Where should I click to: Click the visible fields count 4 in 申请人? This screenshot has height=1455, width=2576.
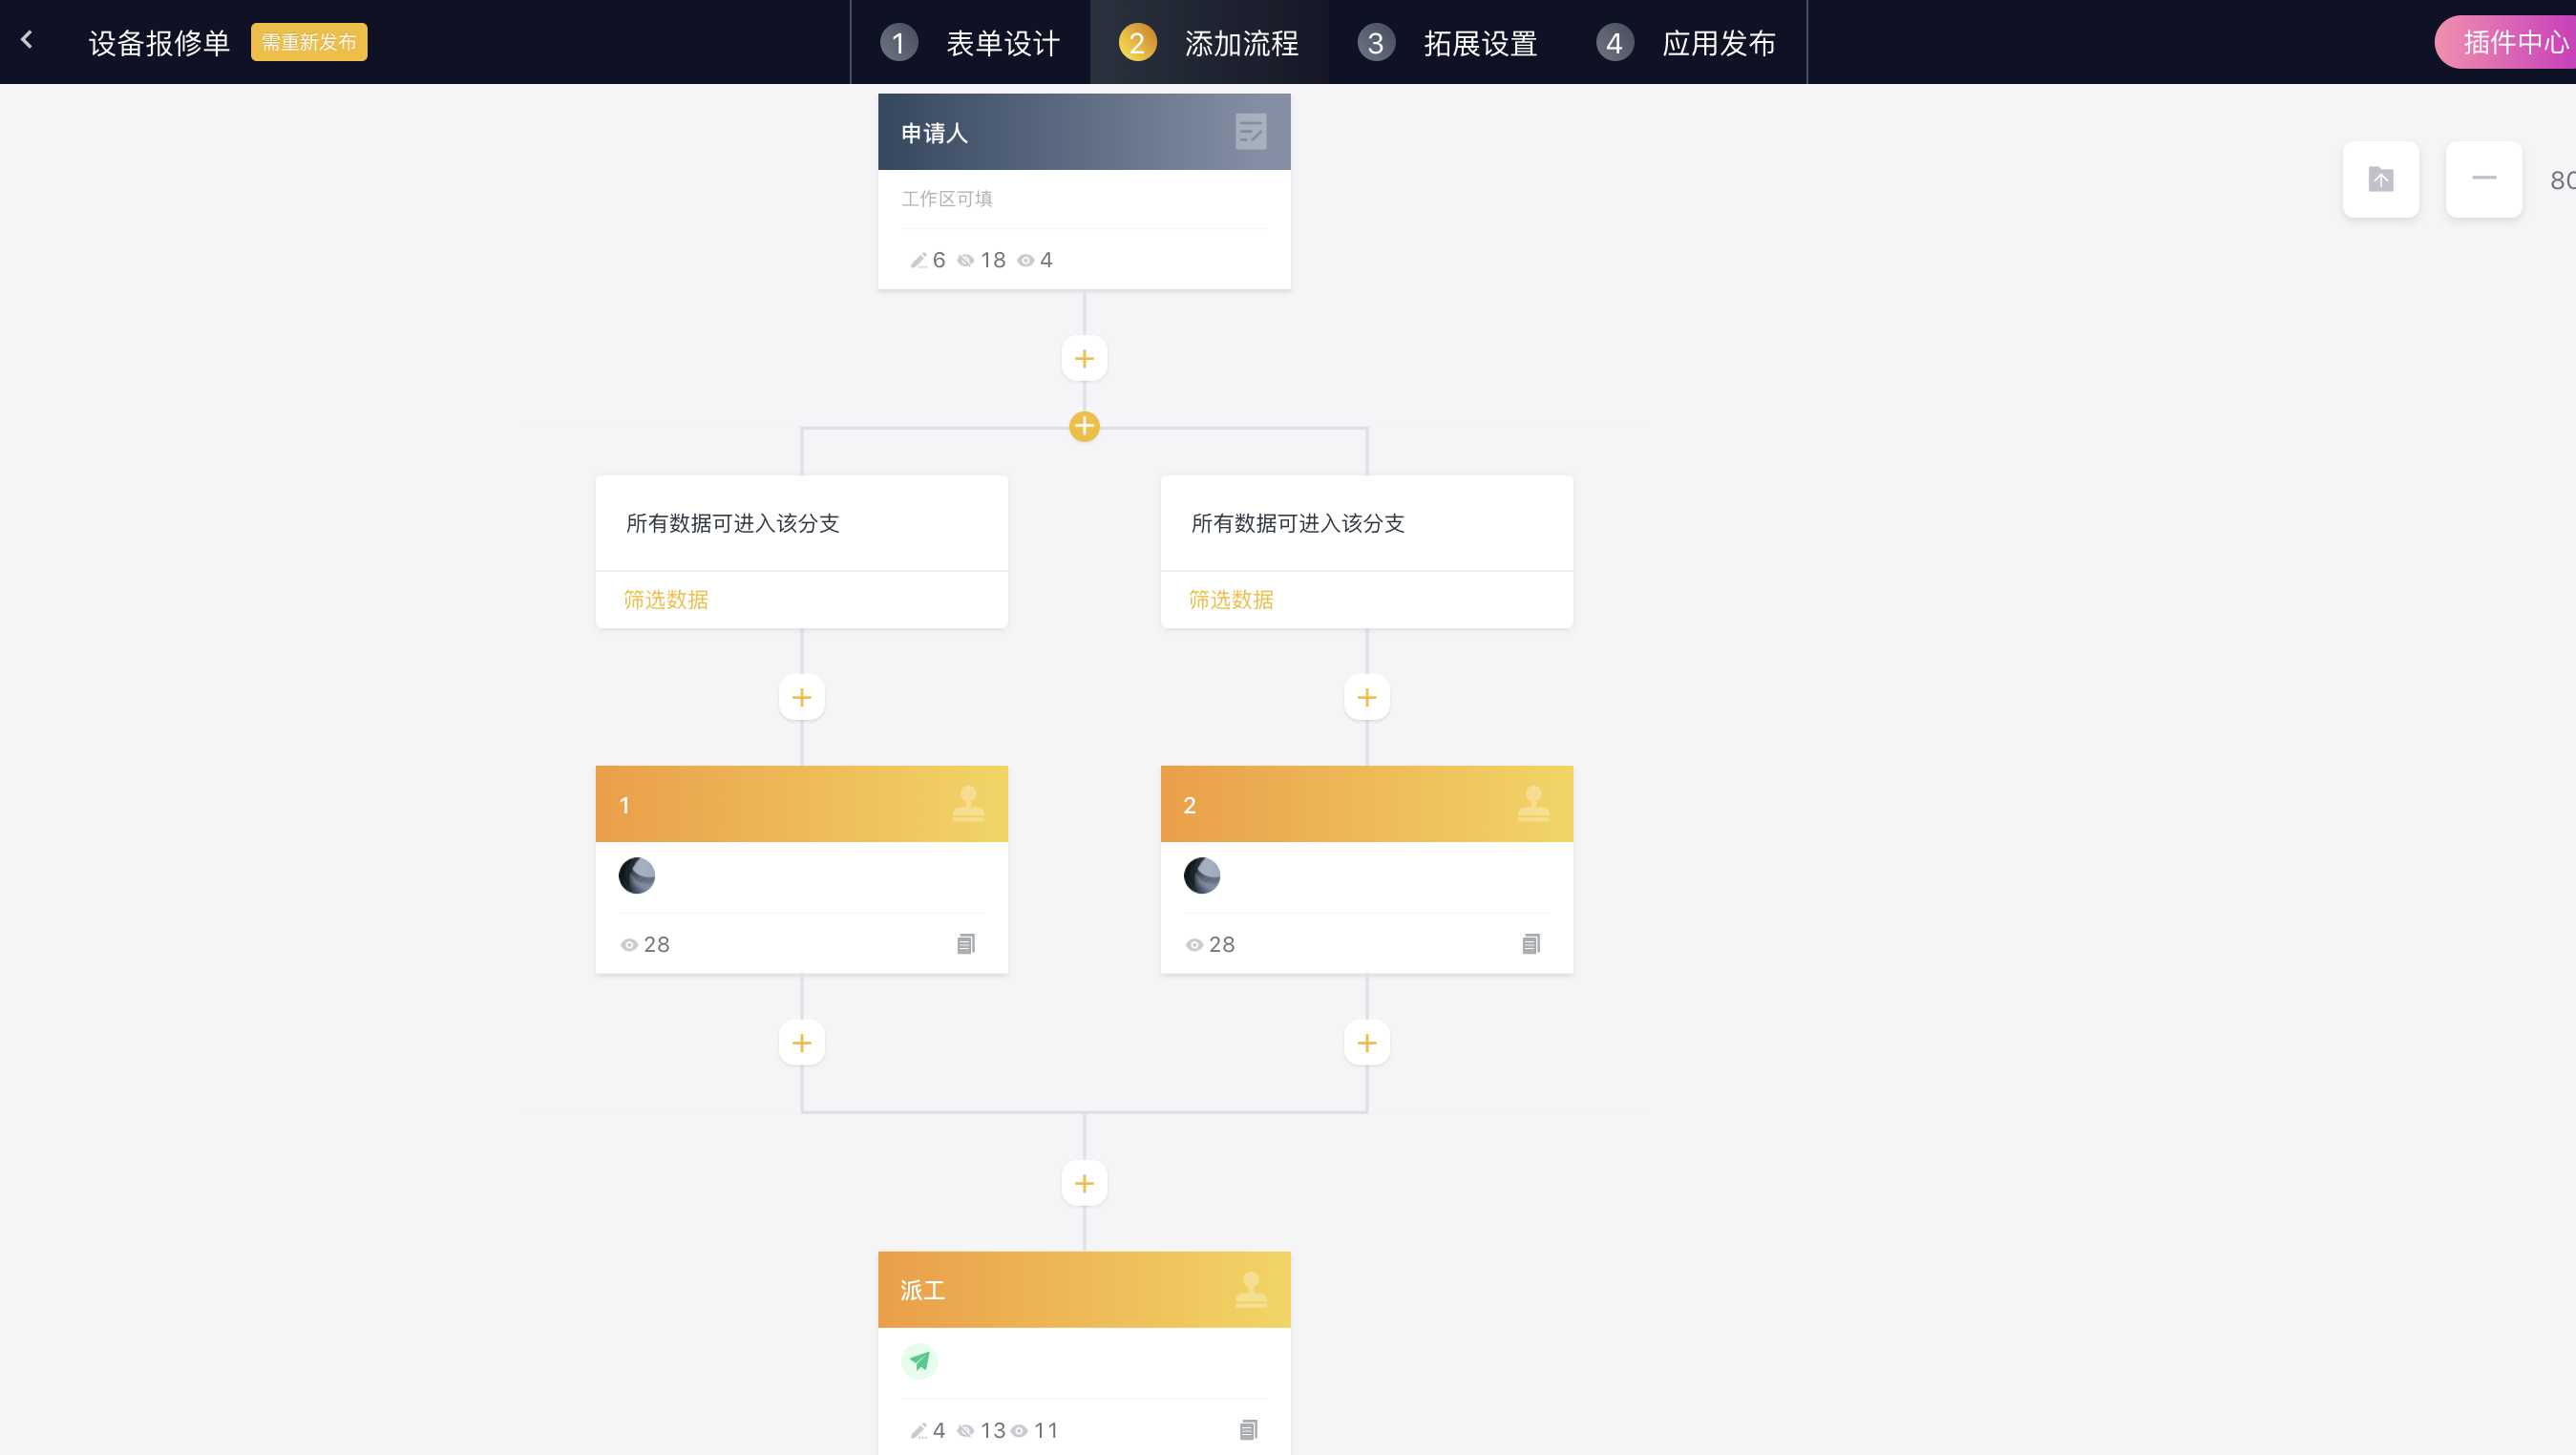(1035, 260)
